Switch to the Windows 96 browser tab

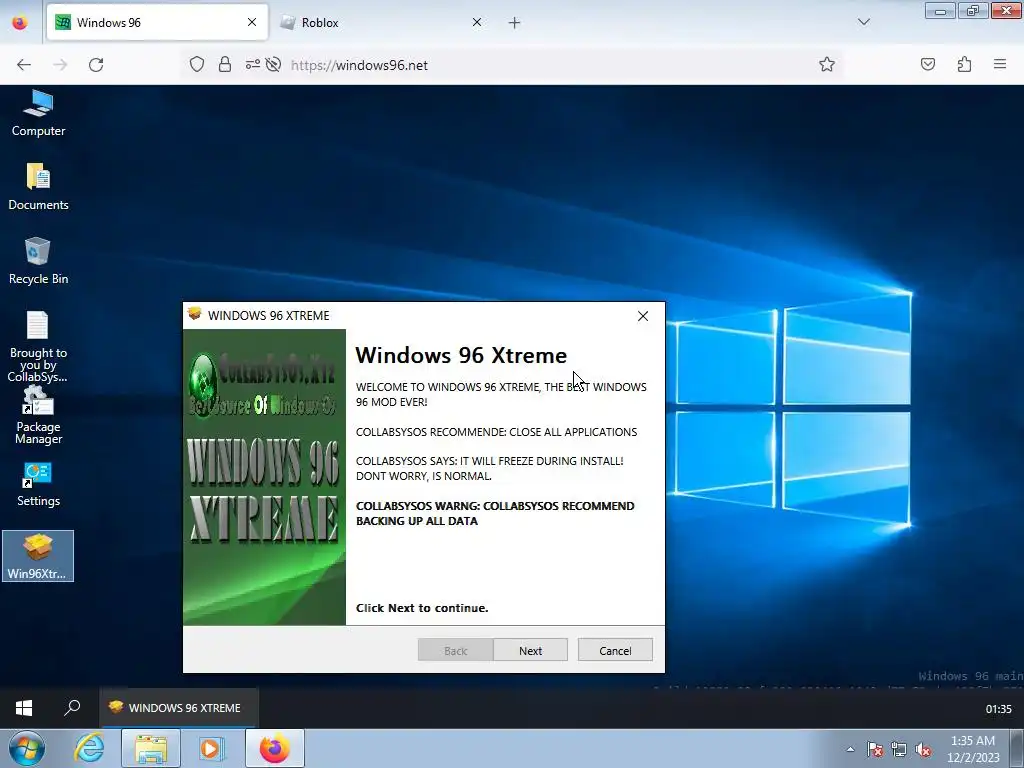pos(157,22)
